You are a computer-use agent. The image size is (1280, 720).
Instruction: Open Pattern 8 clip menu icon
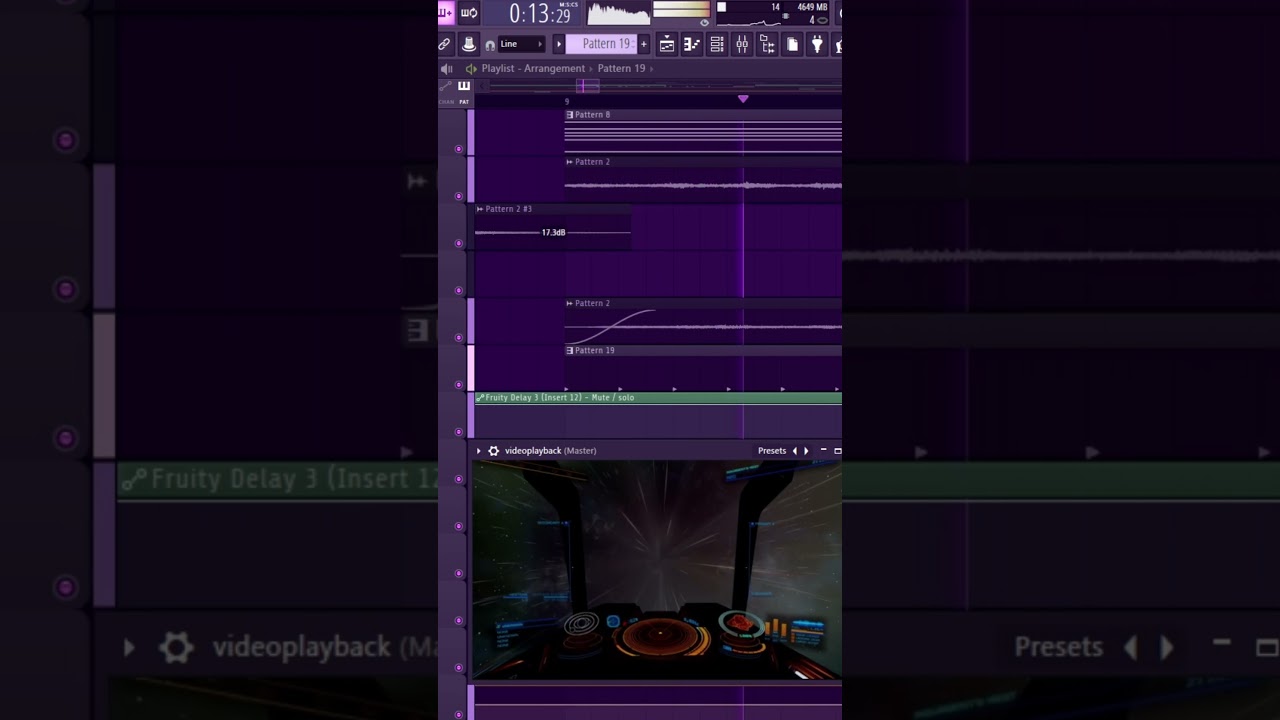[570, 115]
